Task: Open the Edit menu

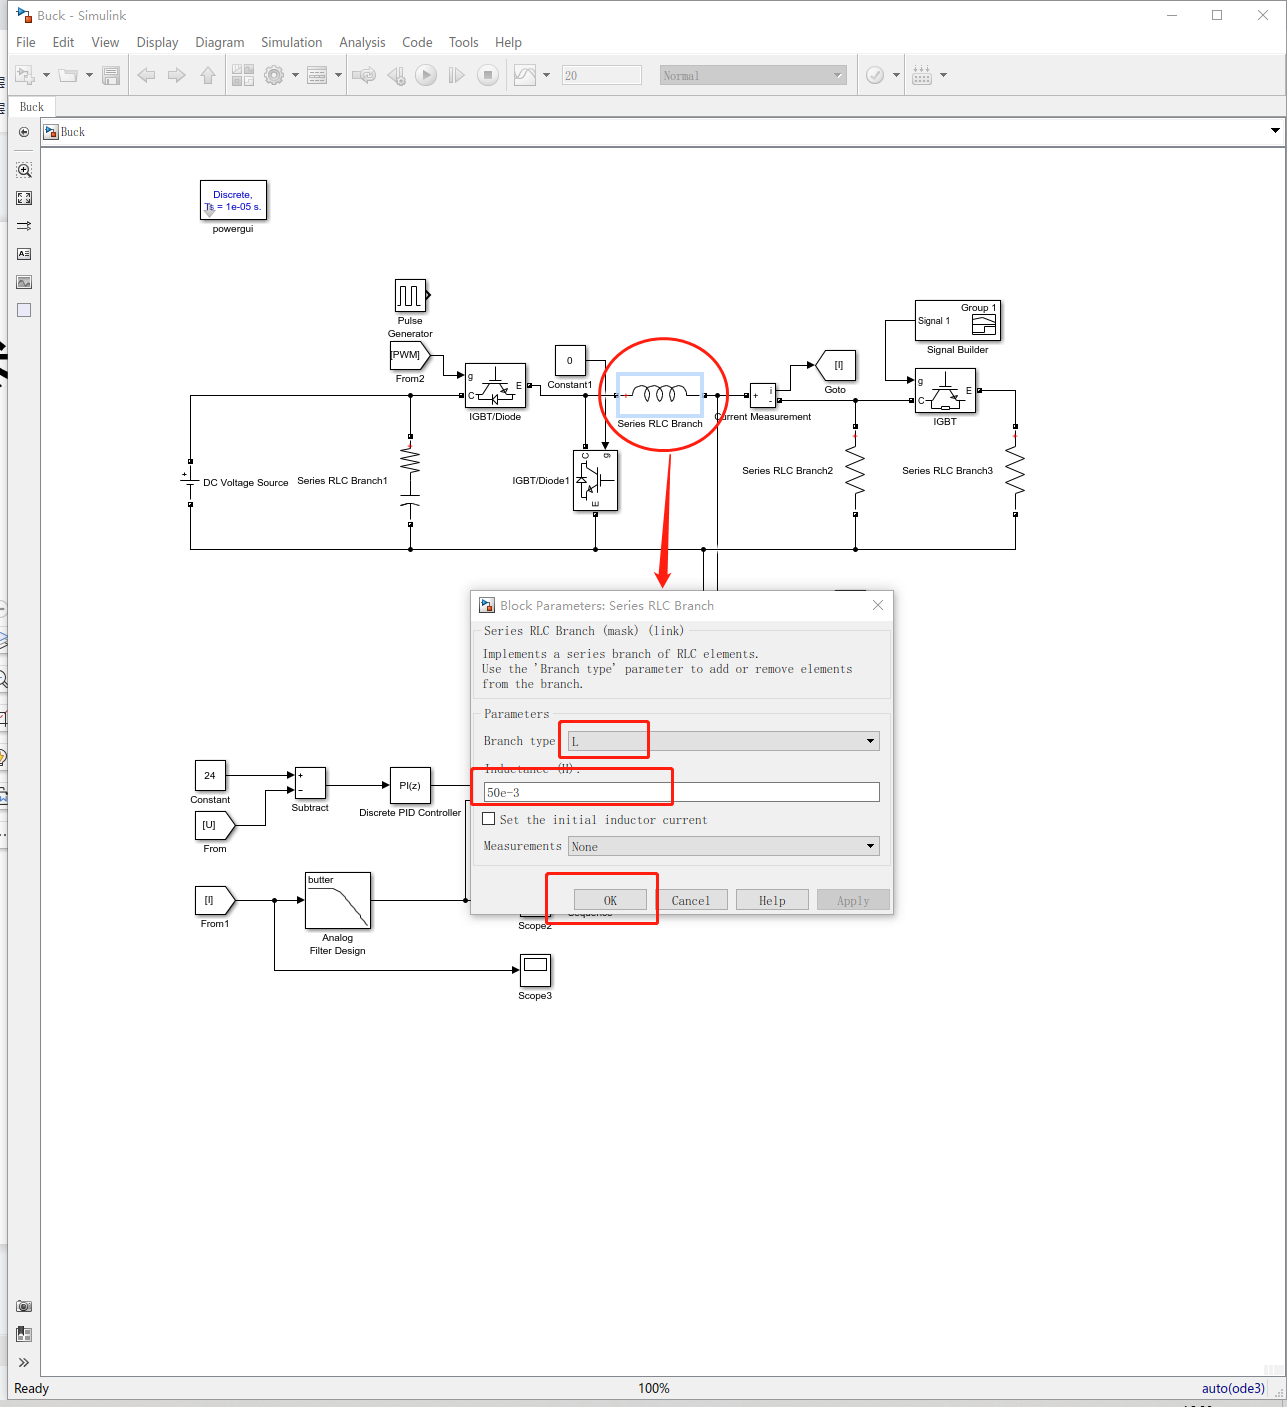Action: click(63, 42)
